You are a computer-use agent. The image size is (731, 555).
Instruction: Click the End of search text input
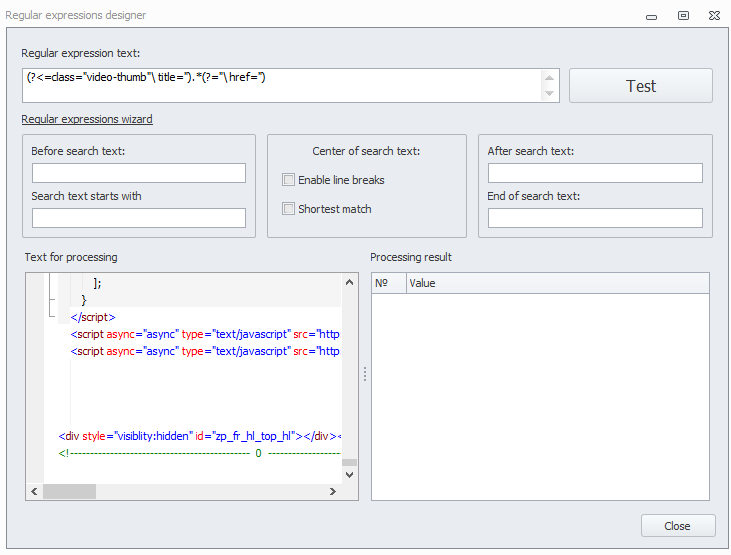pyautogui.click(x=595, y=218)
